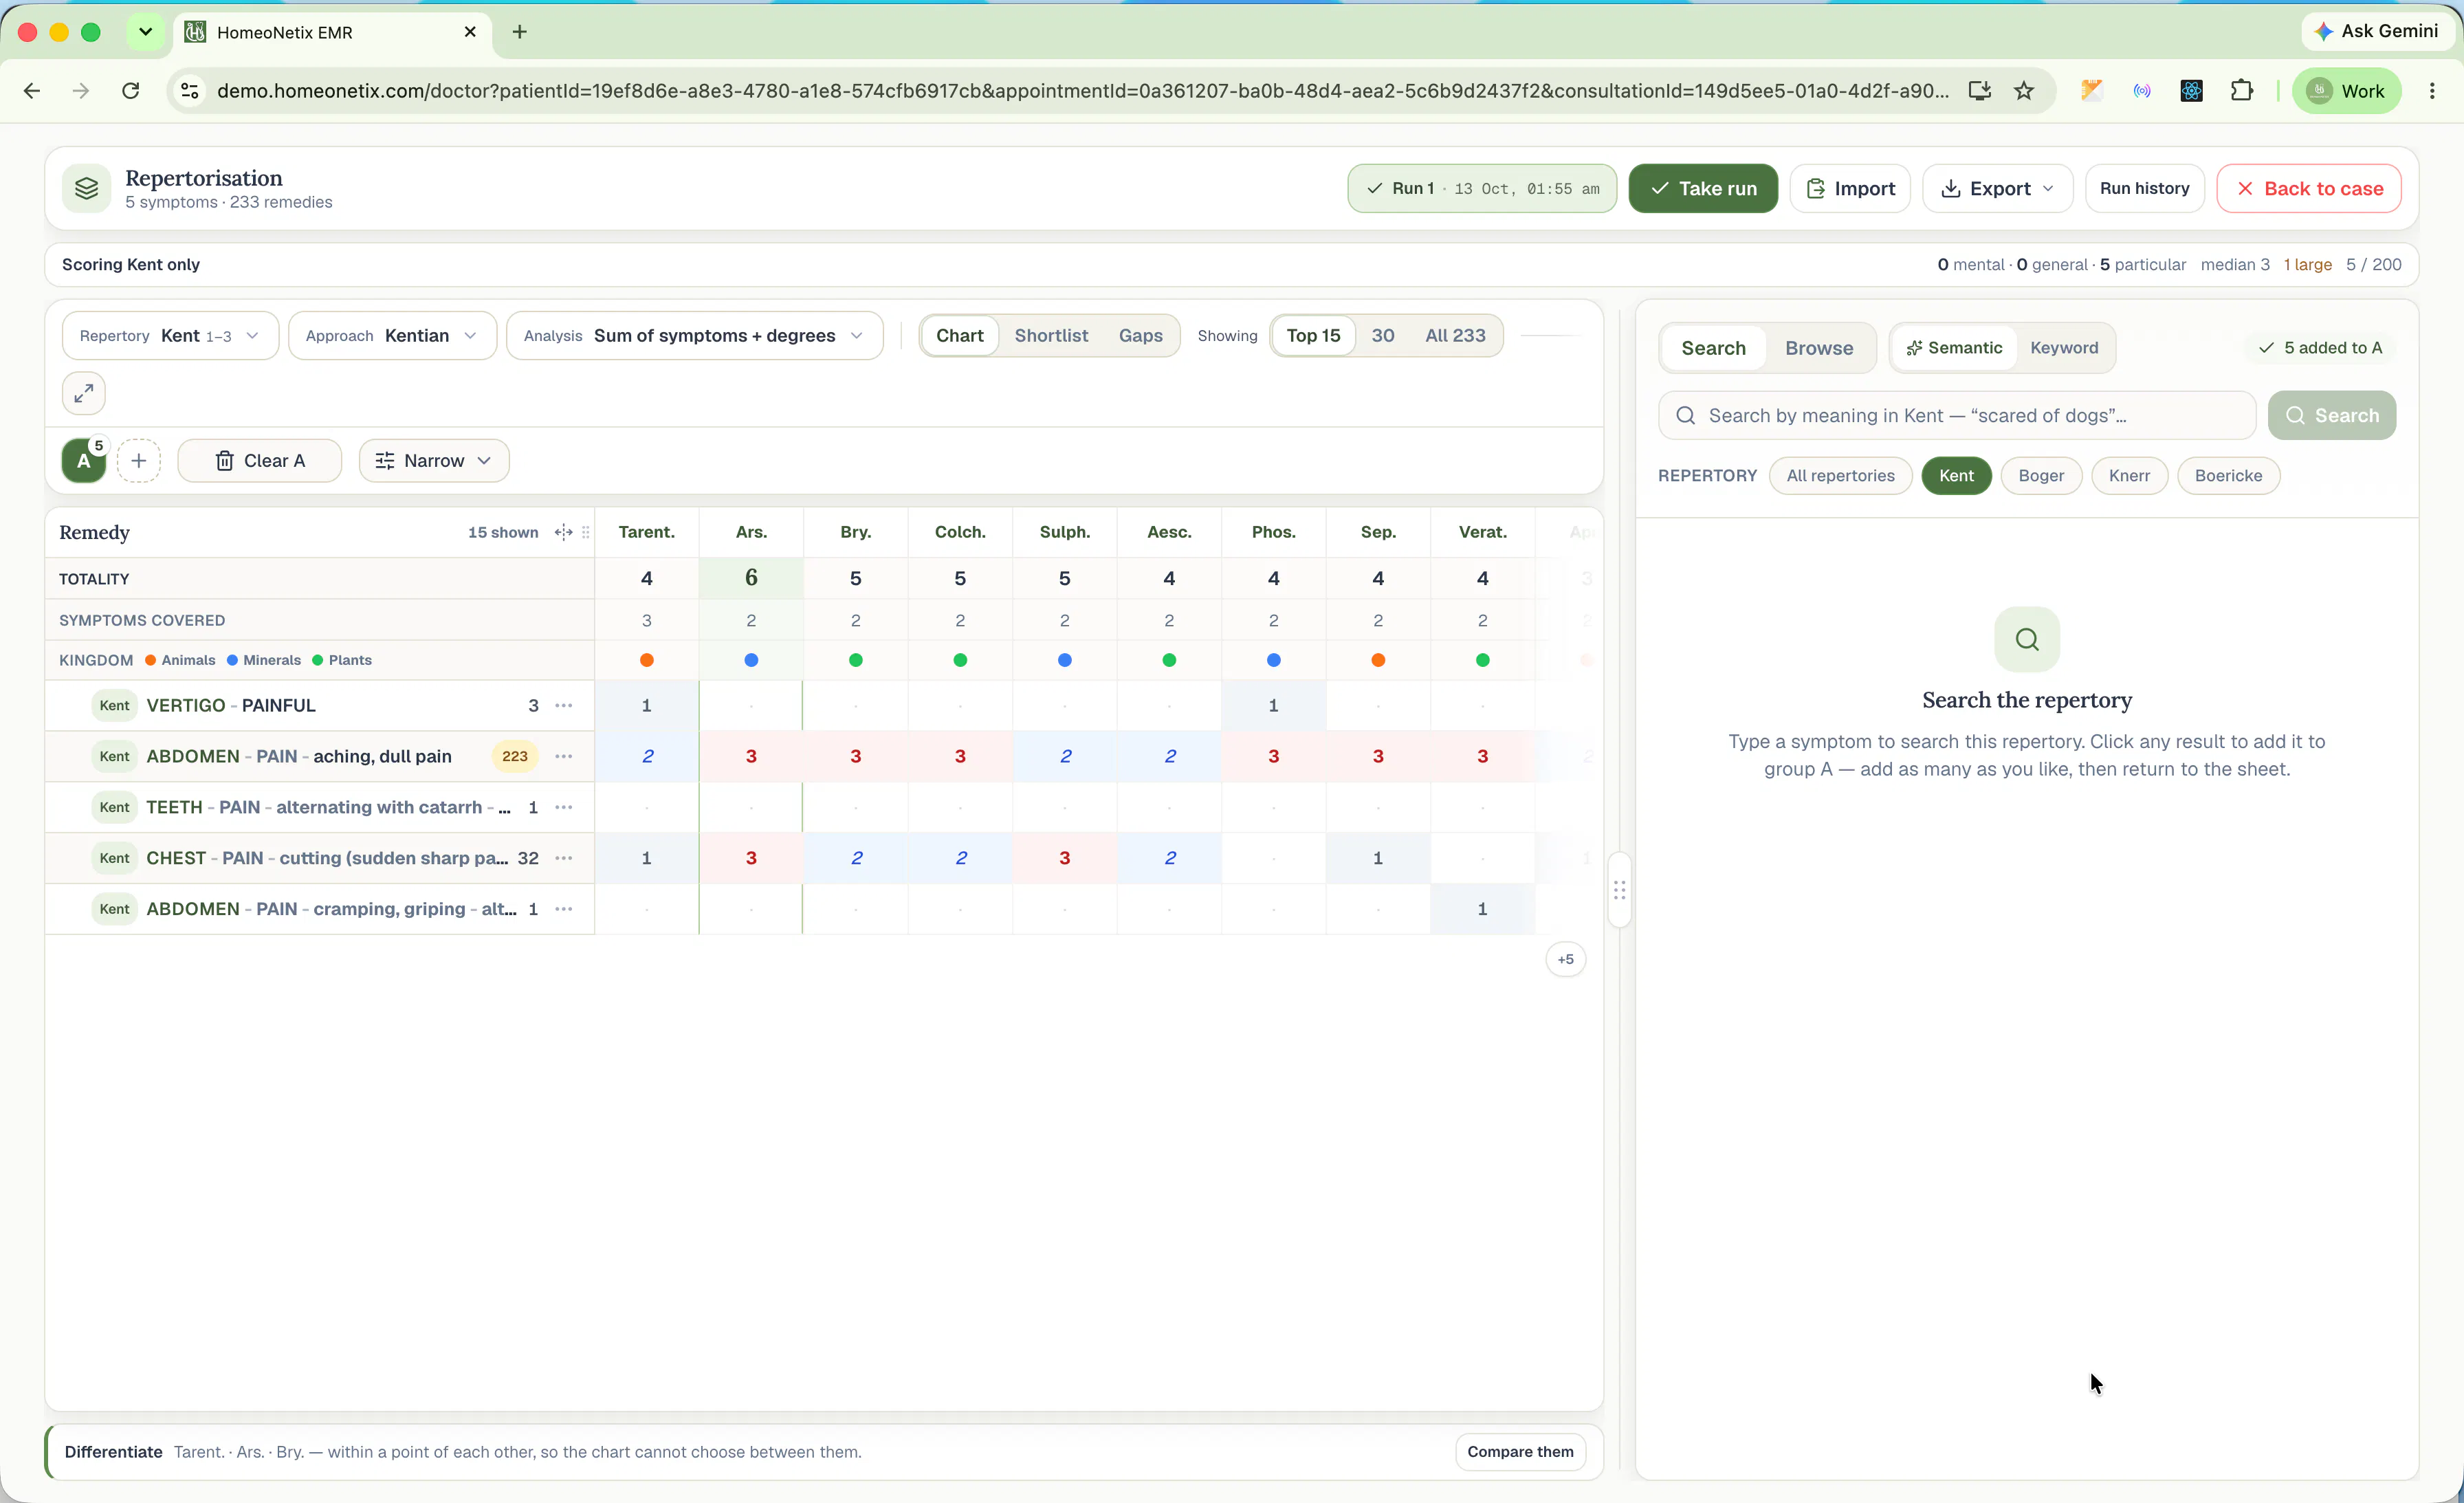Show All 233 remedies
Screen dimensions: 2464x1503
[1455, 336]
